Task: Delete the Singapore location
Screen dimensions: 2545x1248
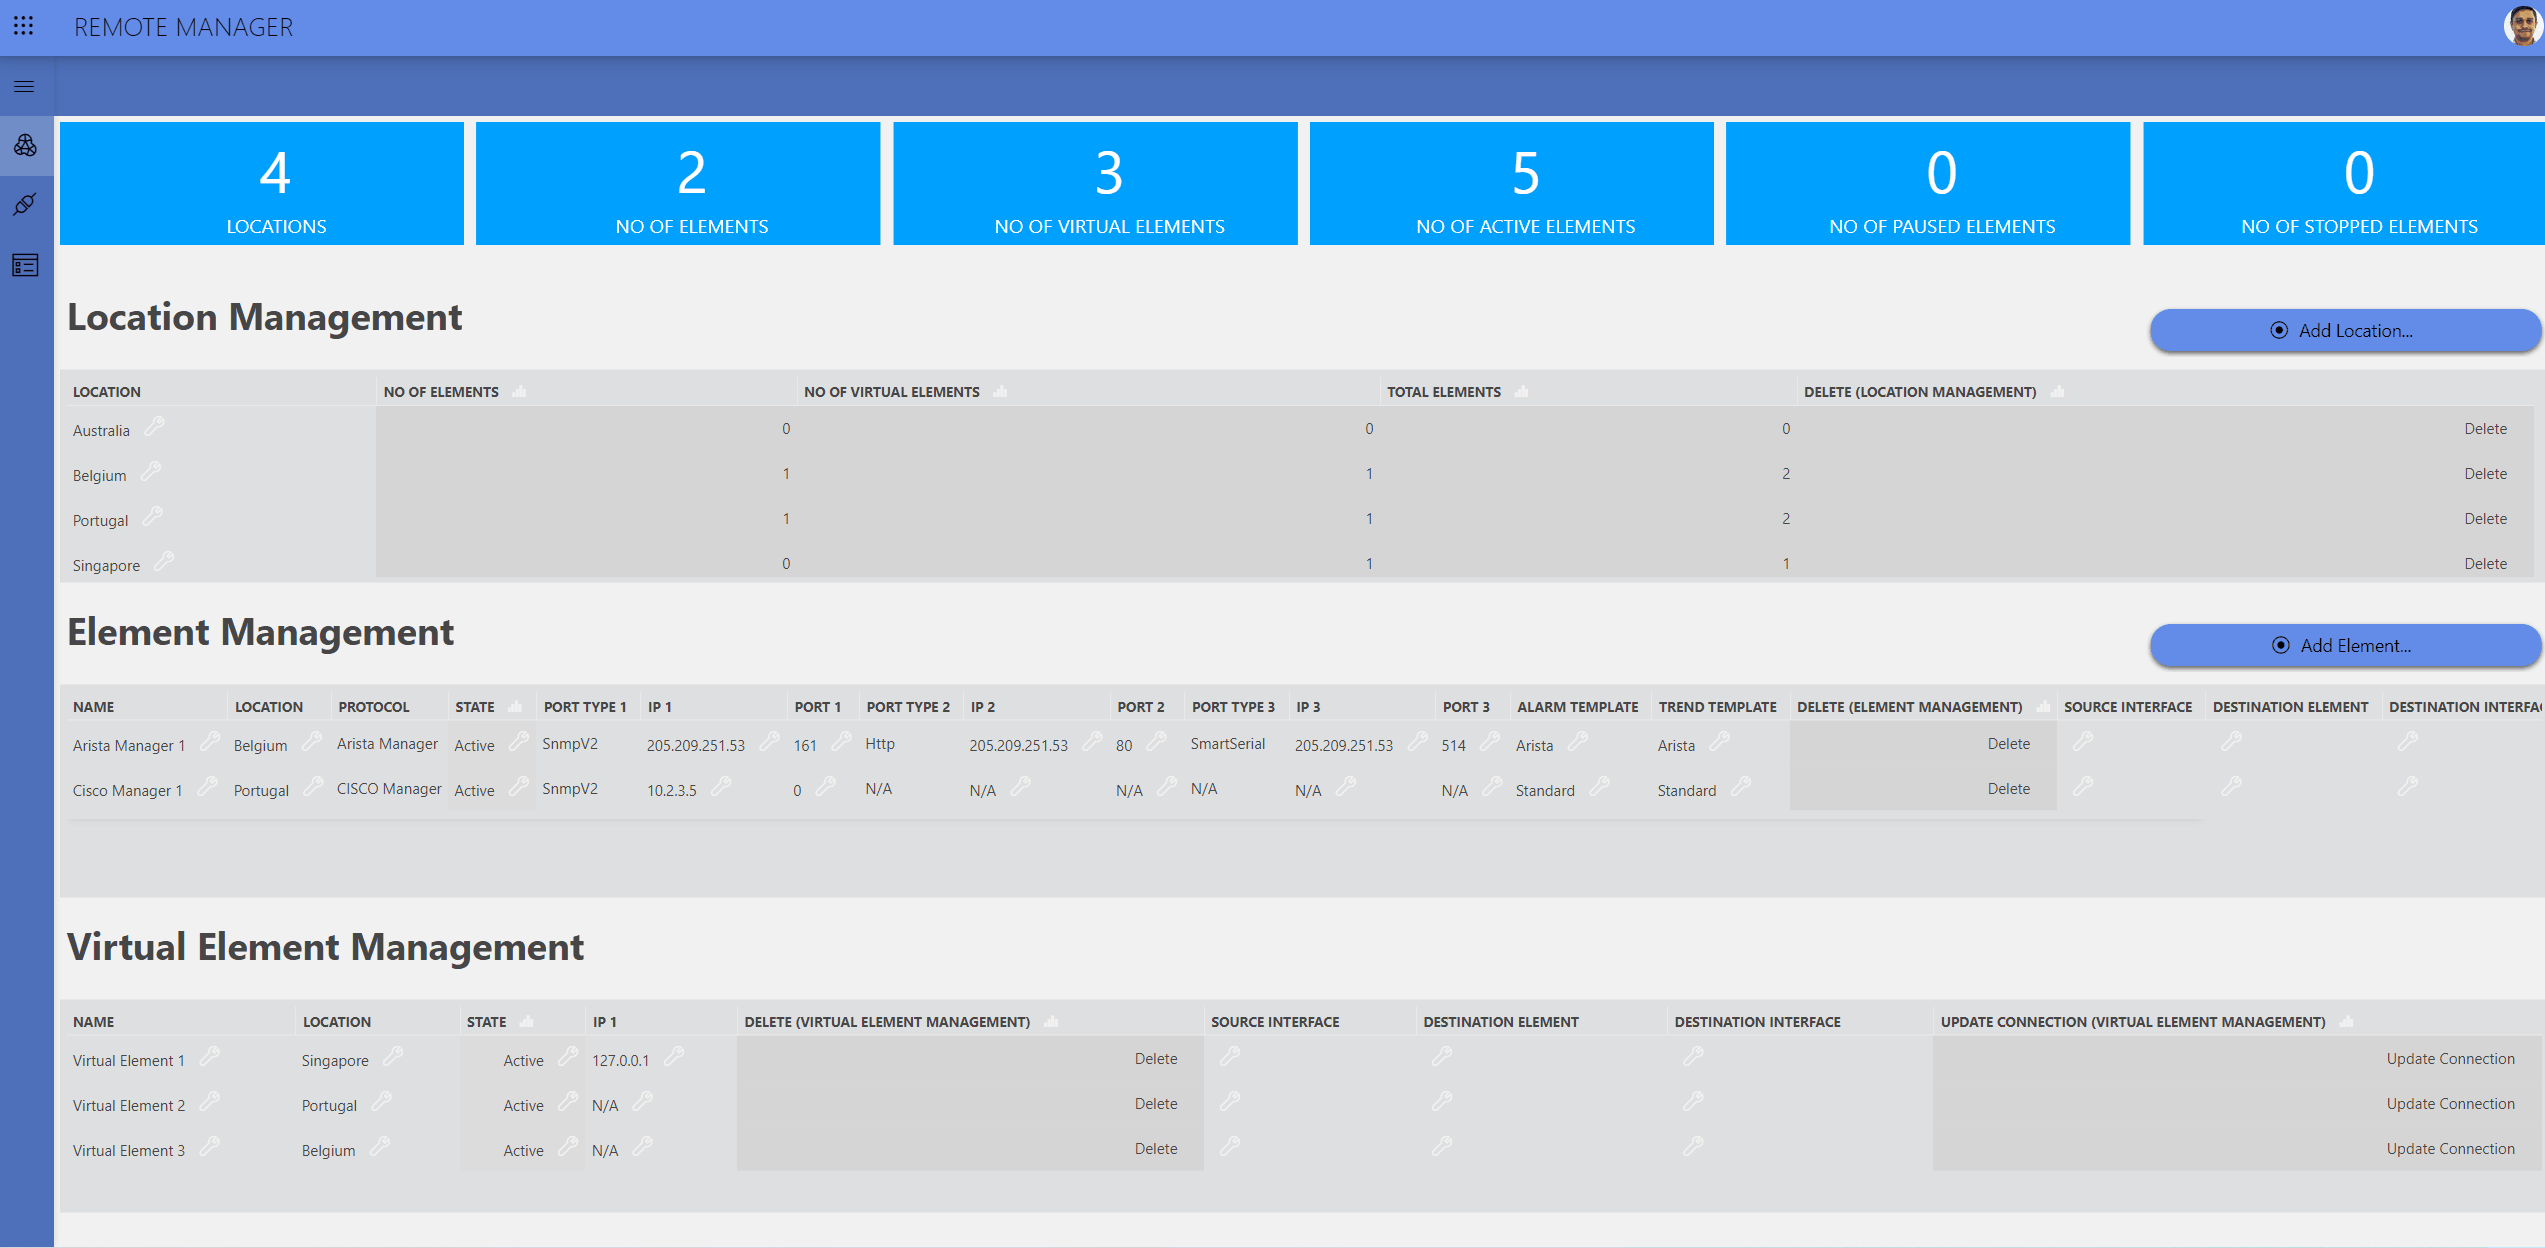Action: (x=2484, y=564)
